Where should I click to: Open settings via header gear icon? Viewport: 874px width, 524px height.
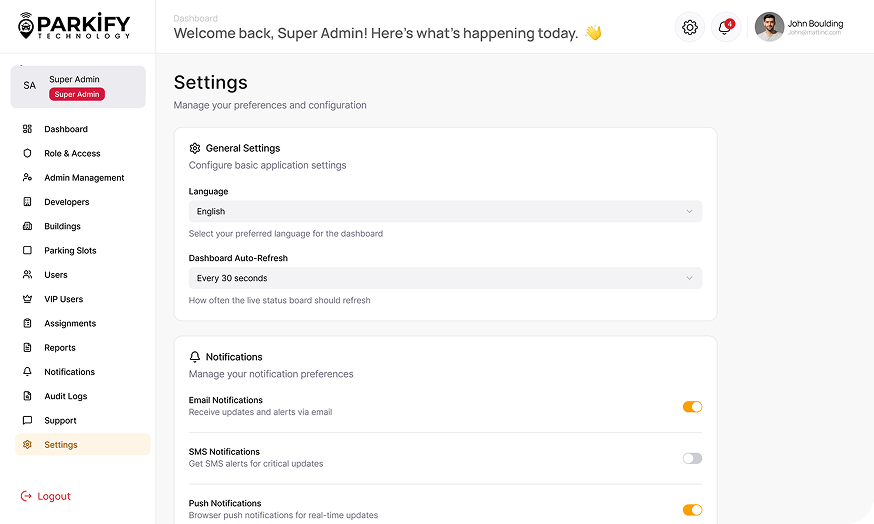tap(689, 28)
